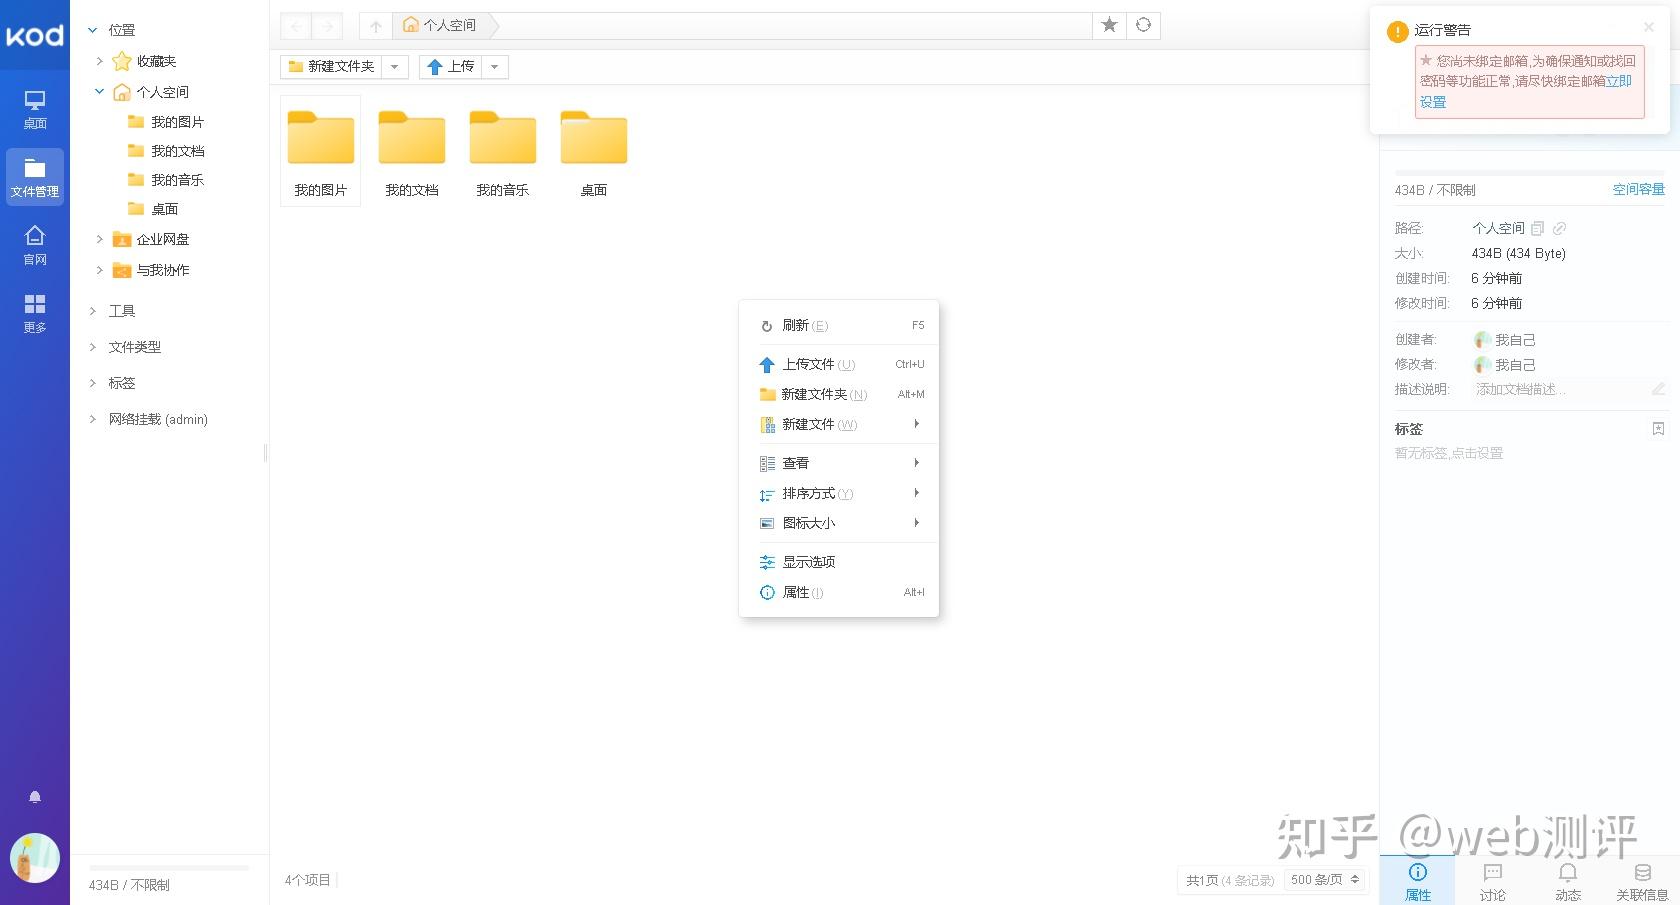Edit the description via the pencil icon
The height and width of the screenshot is (905, 1680).
tap(1658, 389)
